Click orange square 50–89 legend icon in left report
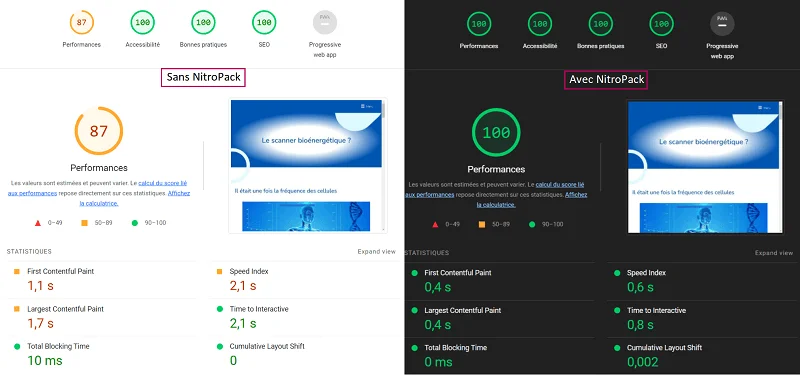The image size is (800, 375). (84, 223)
